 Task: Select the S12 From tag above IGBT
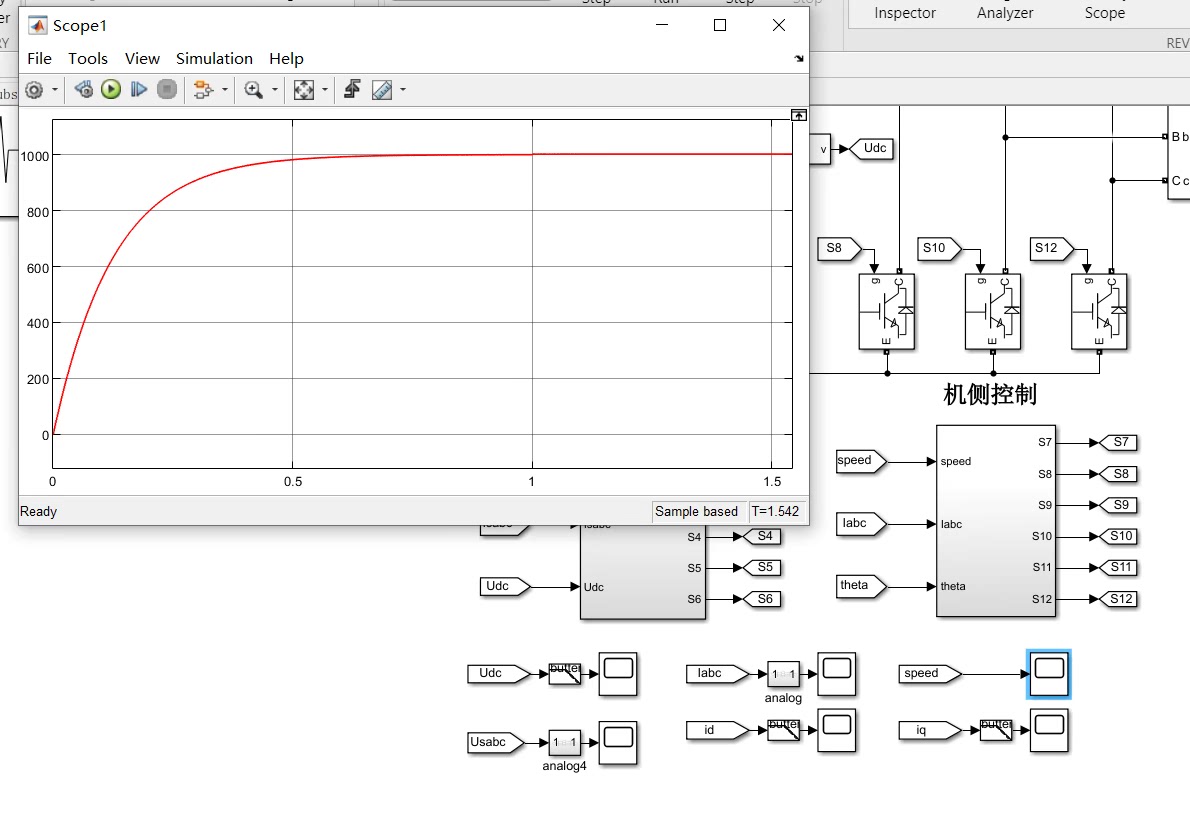tap(1052, 248)
